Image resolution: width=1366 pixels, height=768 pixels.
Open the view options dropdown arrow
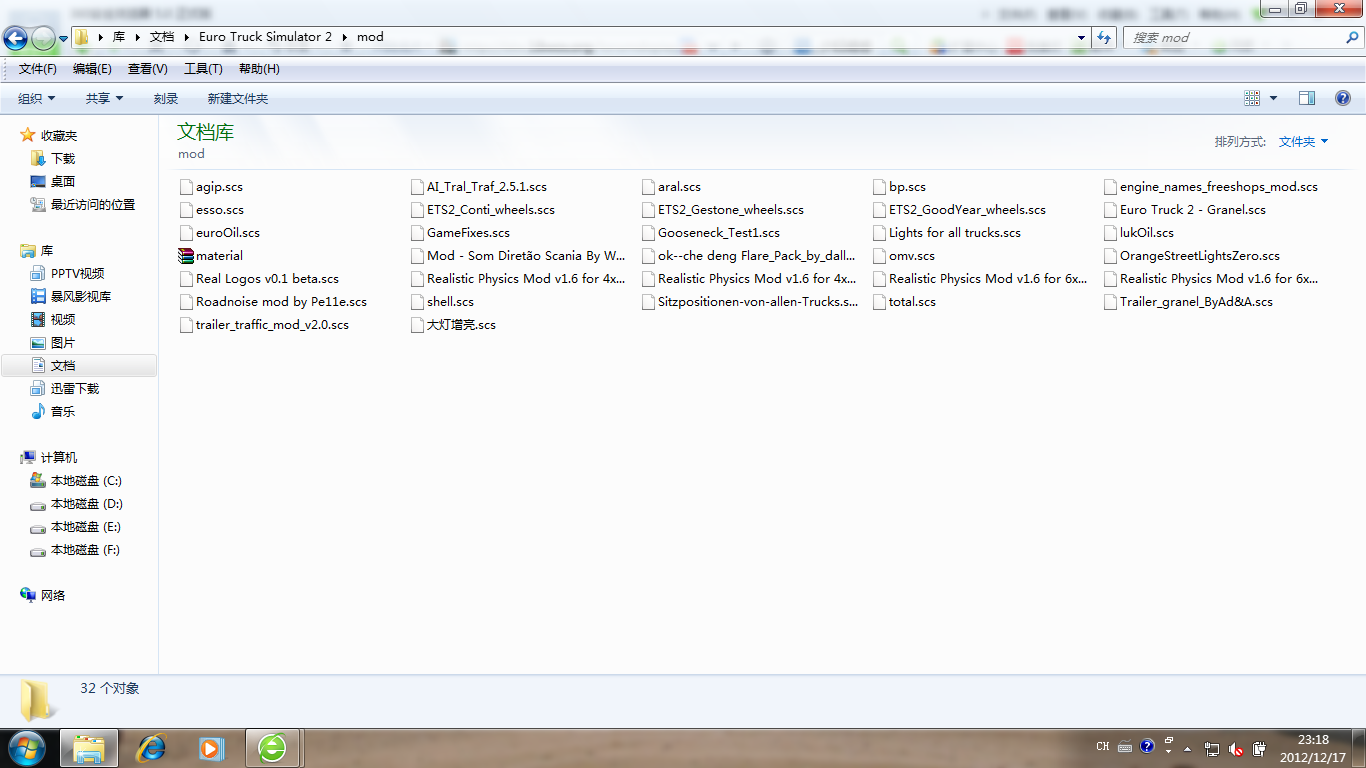click(x=1273, y=98)
